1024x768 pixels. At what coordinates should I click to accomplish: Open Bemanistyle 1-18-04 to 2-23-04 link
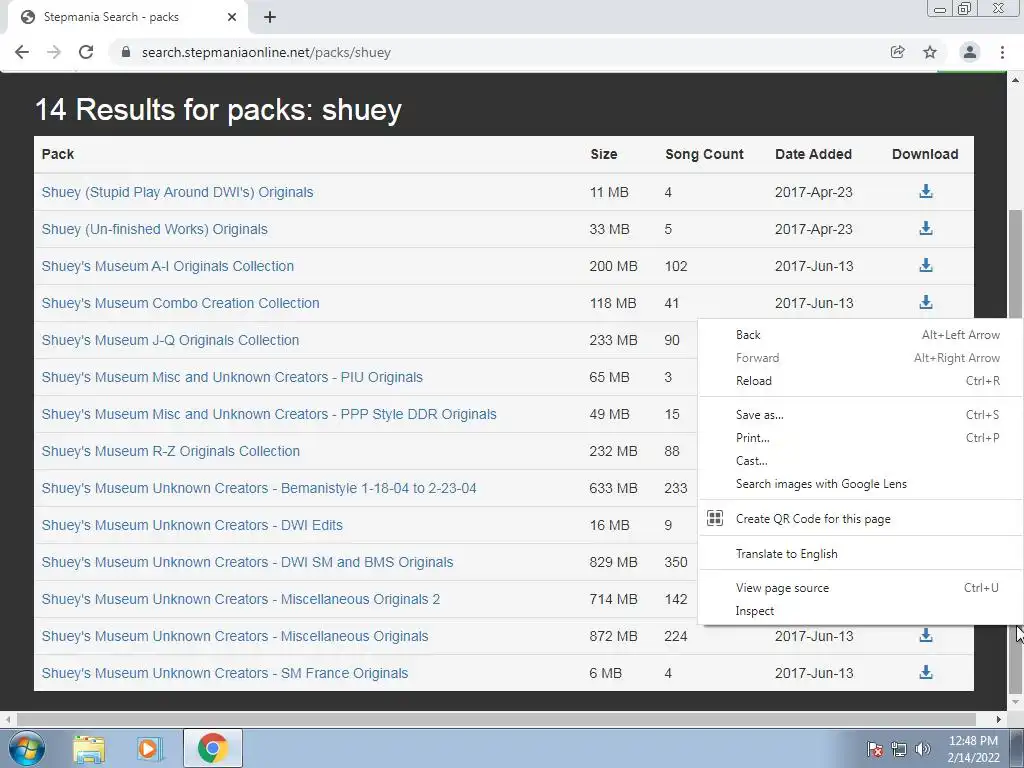(259, 488)
